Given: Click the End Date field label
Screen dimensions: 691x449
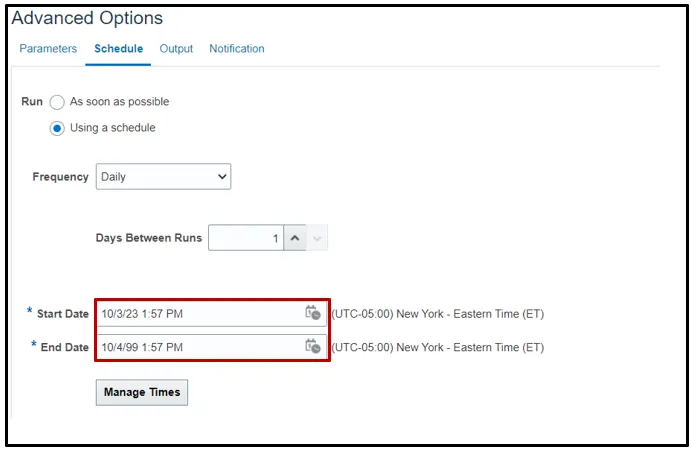Looking at the screenshot, I should click(x=65, y=347).
